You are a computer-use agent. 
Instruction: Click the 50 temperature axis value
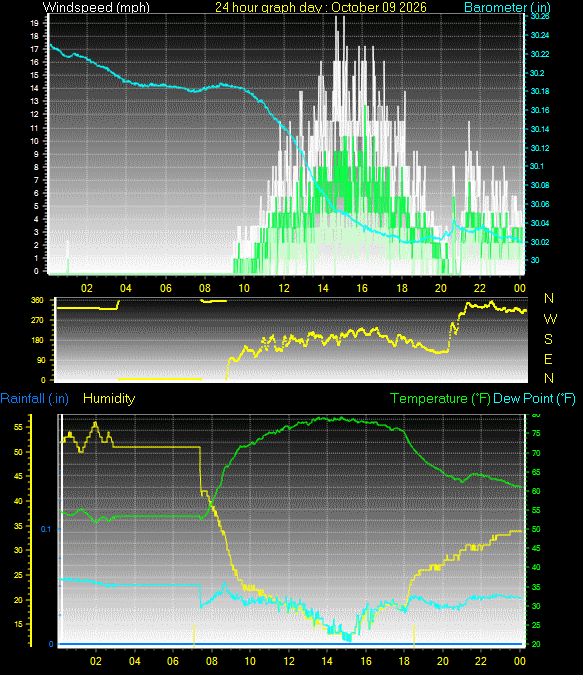click(536, 529)
